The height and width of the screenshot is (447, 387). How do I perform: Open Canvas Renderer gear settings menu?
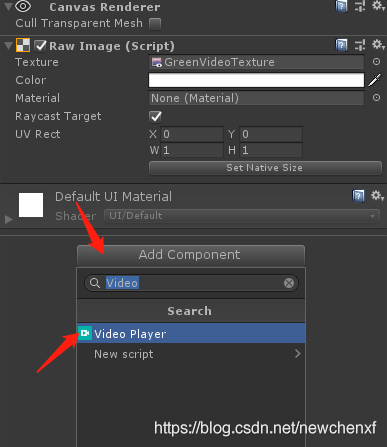tap(378, 6)
